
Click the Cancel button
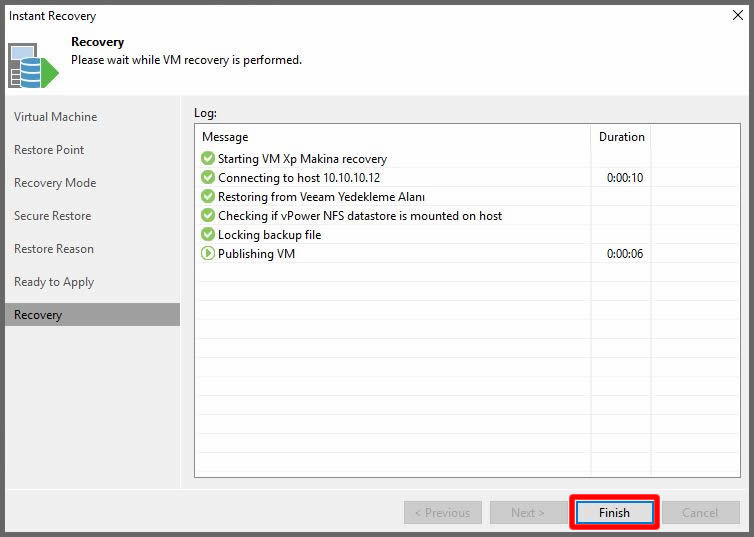pyautogui.click(x=700, y=512)
